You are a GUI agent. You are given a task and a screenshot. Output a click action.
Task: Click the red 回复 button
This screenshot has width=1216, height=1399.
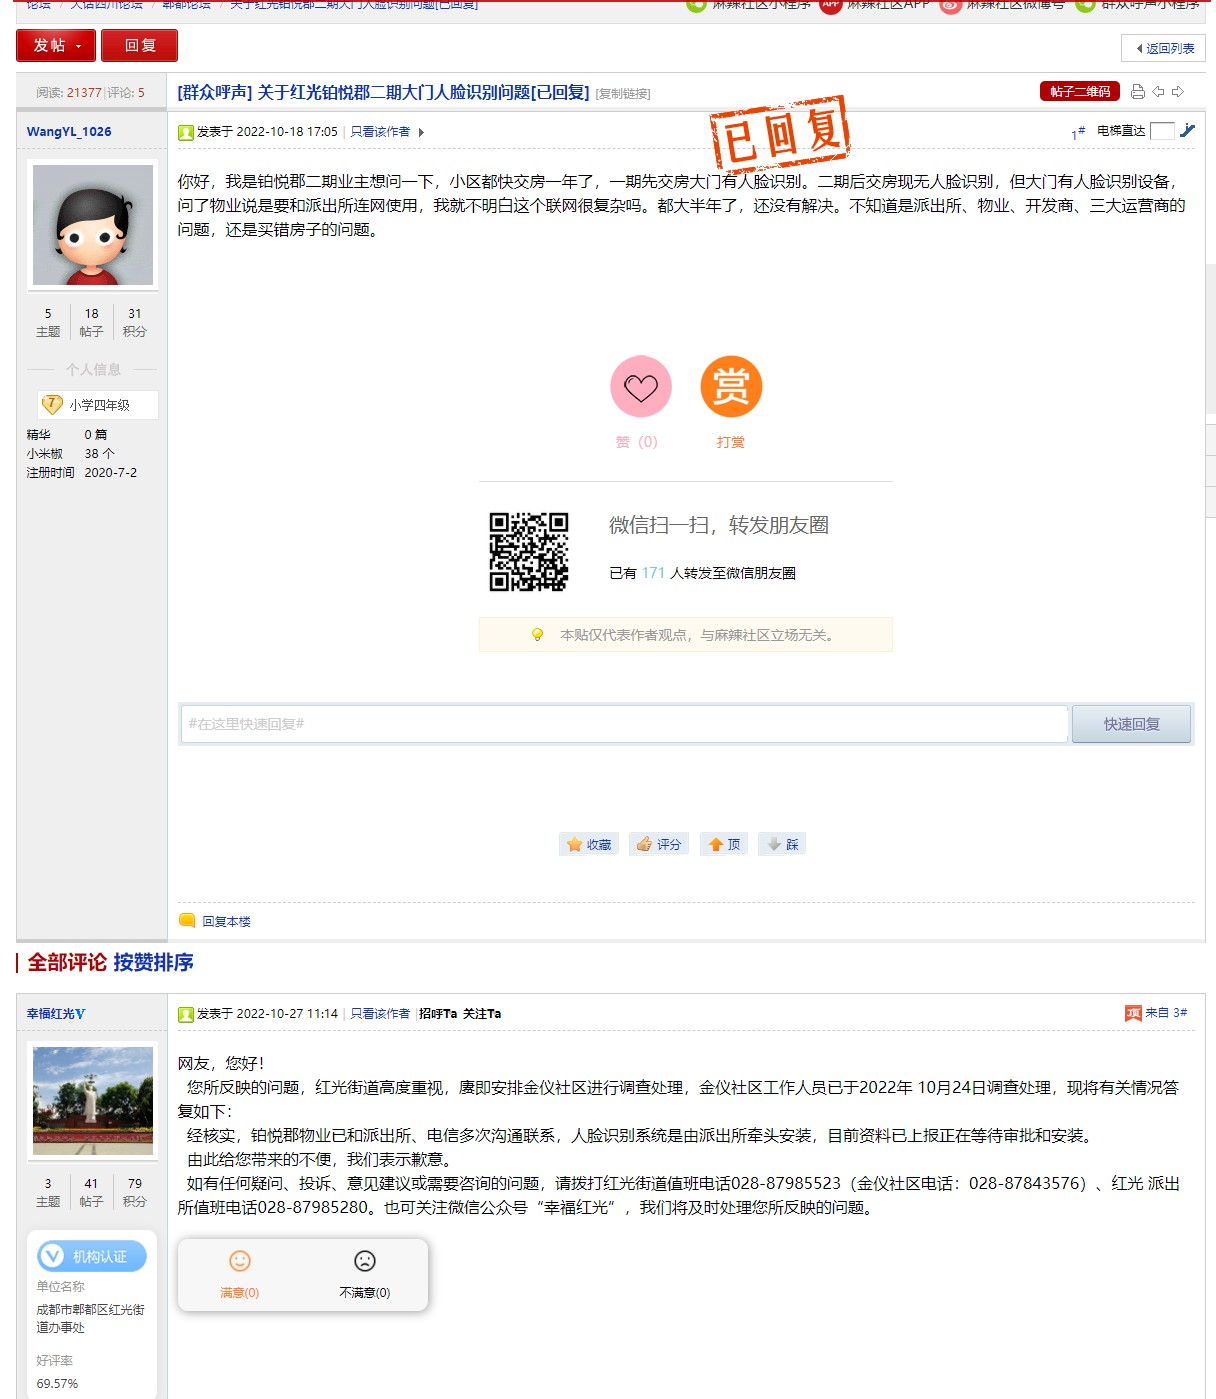[x=140, y=46]
